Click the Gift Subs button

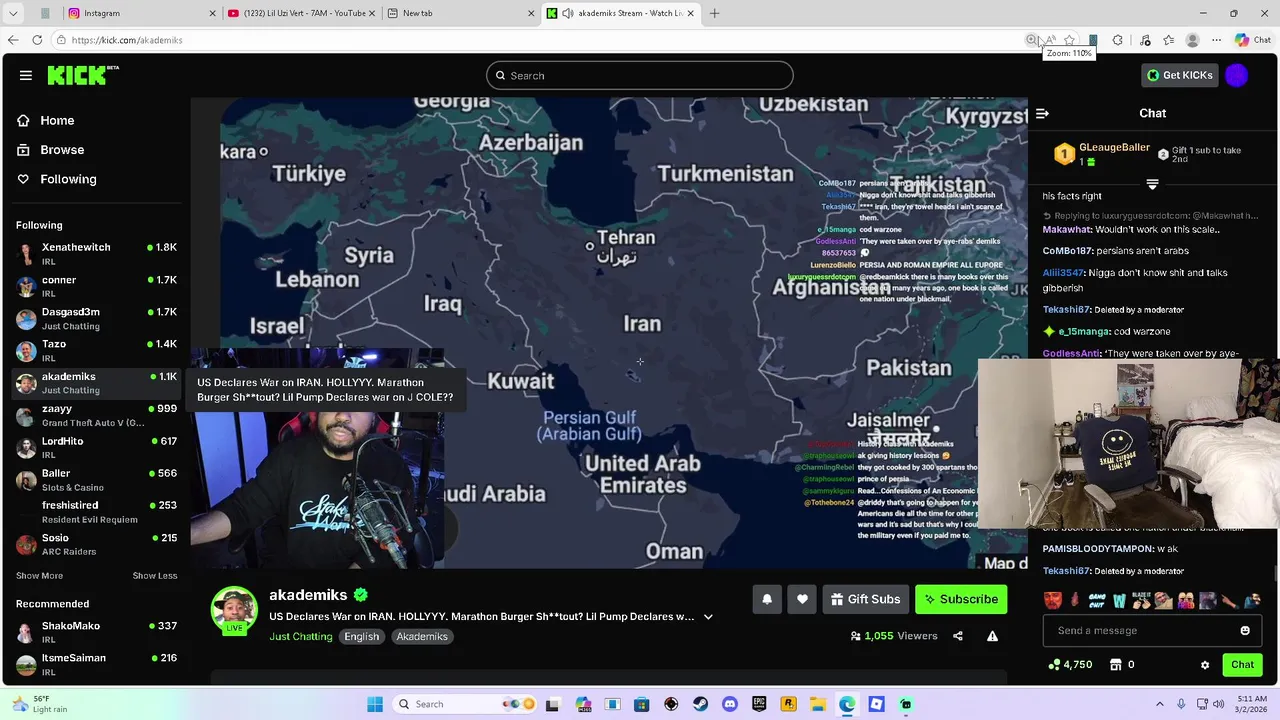pyautogui.click(x=865, y=599)
